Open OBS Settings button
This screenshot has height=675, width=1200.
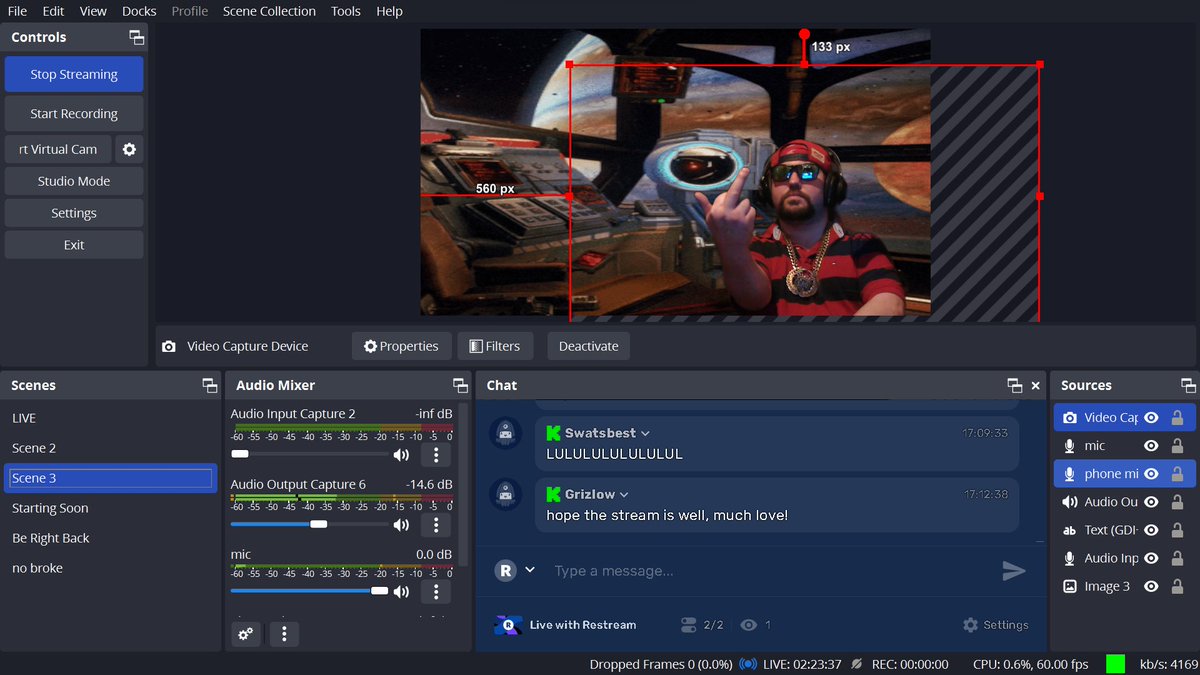point(74,213)
